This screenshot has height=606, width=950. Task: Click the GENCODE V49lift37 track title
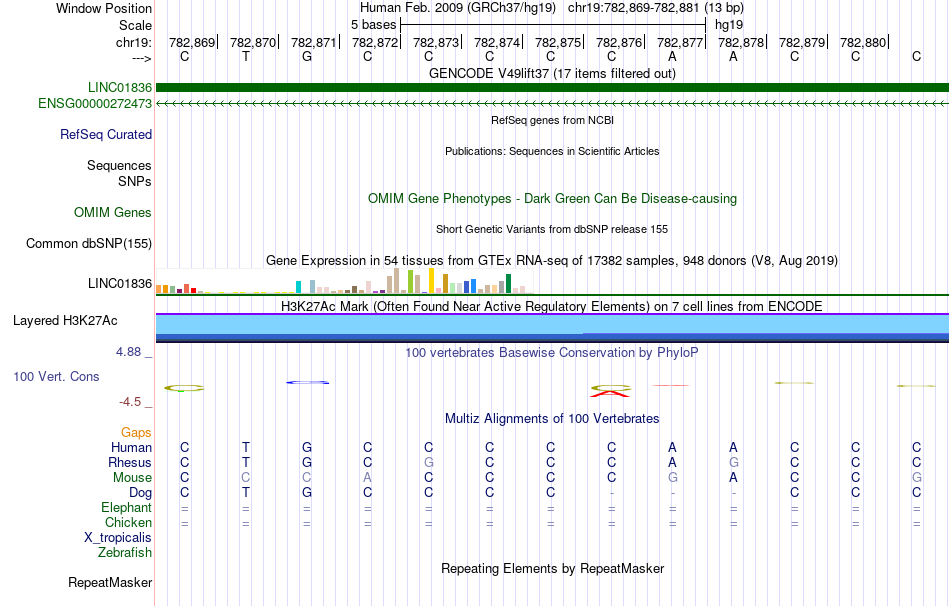(x=552, y=73)
